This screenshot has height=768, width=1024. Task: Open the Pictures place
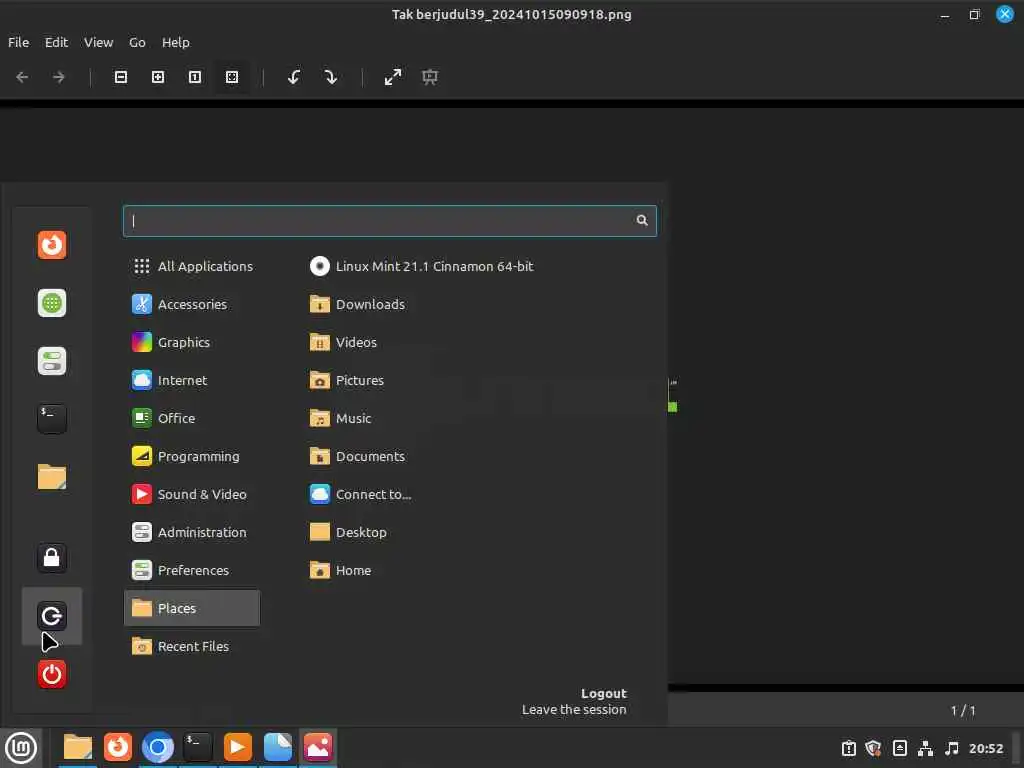click(x=347, y=380)
